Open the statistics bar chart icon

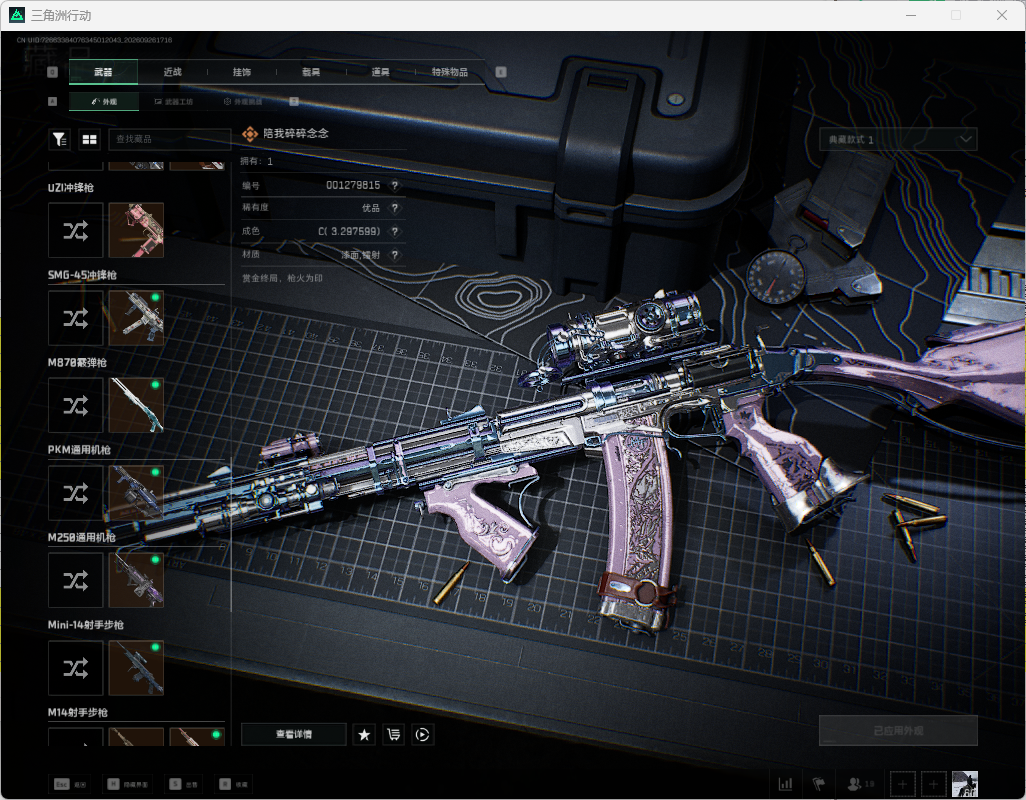(785, 784)
